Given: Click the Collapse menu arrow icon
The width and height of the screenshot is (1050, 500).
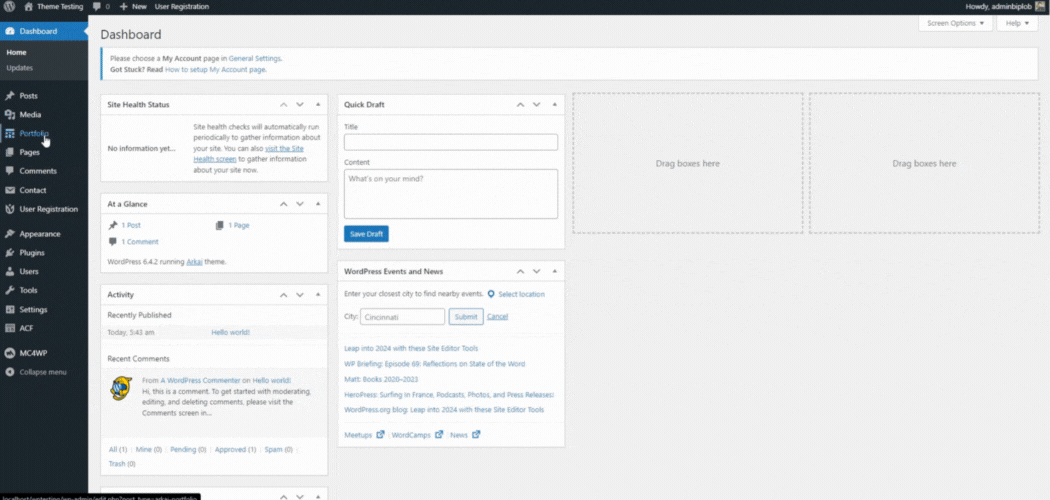Looking at the screenshot, I should [10, 372].
